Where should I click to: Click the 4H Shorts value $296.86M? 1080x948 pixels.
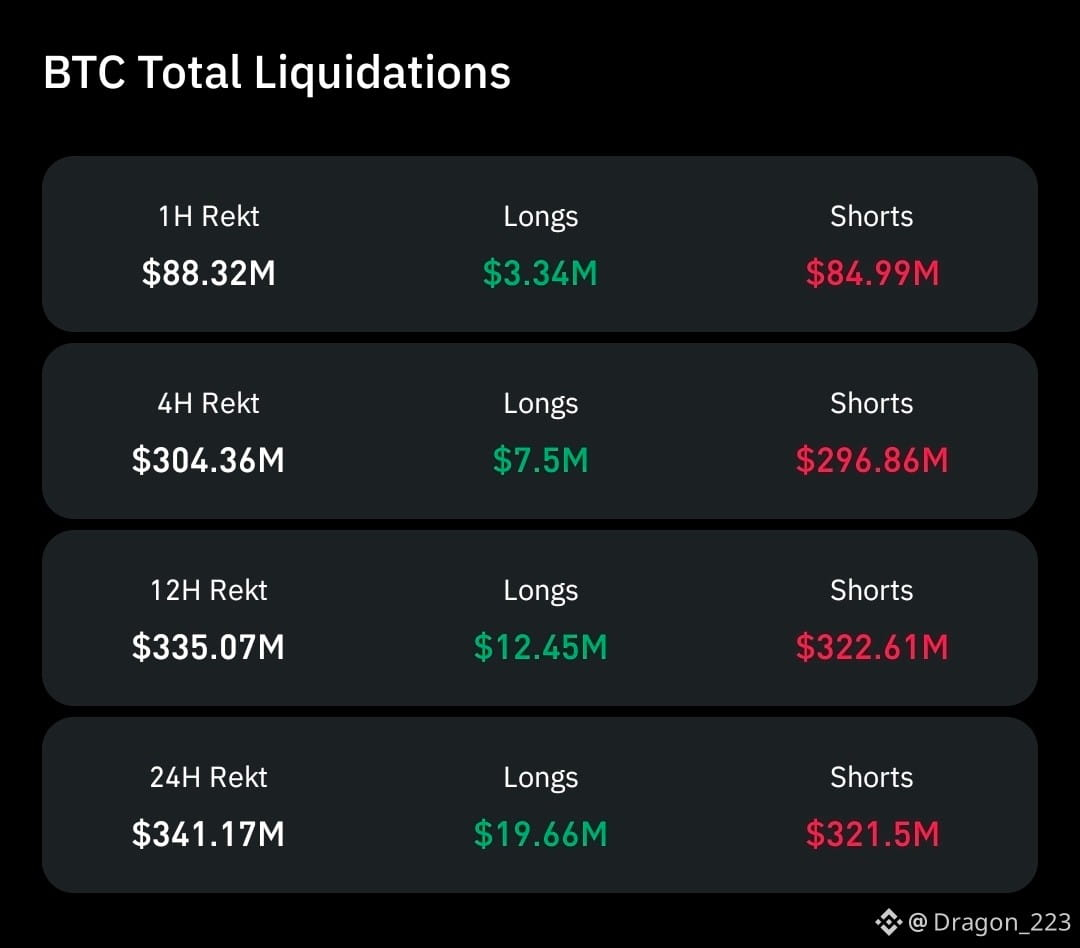(x=872, y=460)
